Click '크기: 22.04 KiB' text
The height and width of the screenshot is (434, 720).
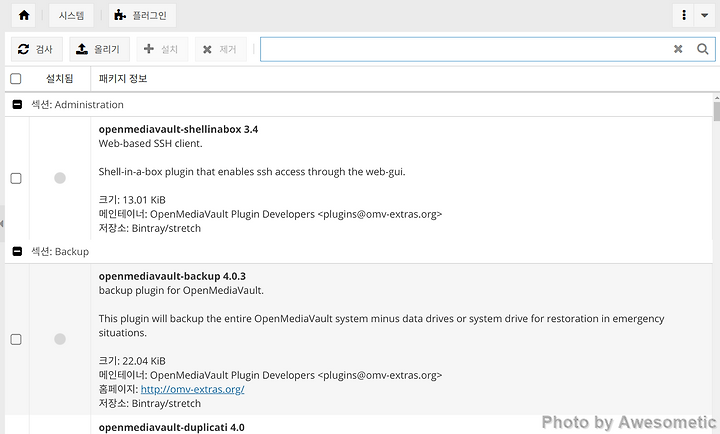click(132, 361)
